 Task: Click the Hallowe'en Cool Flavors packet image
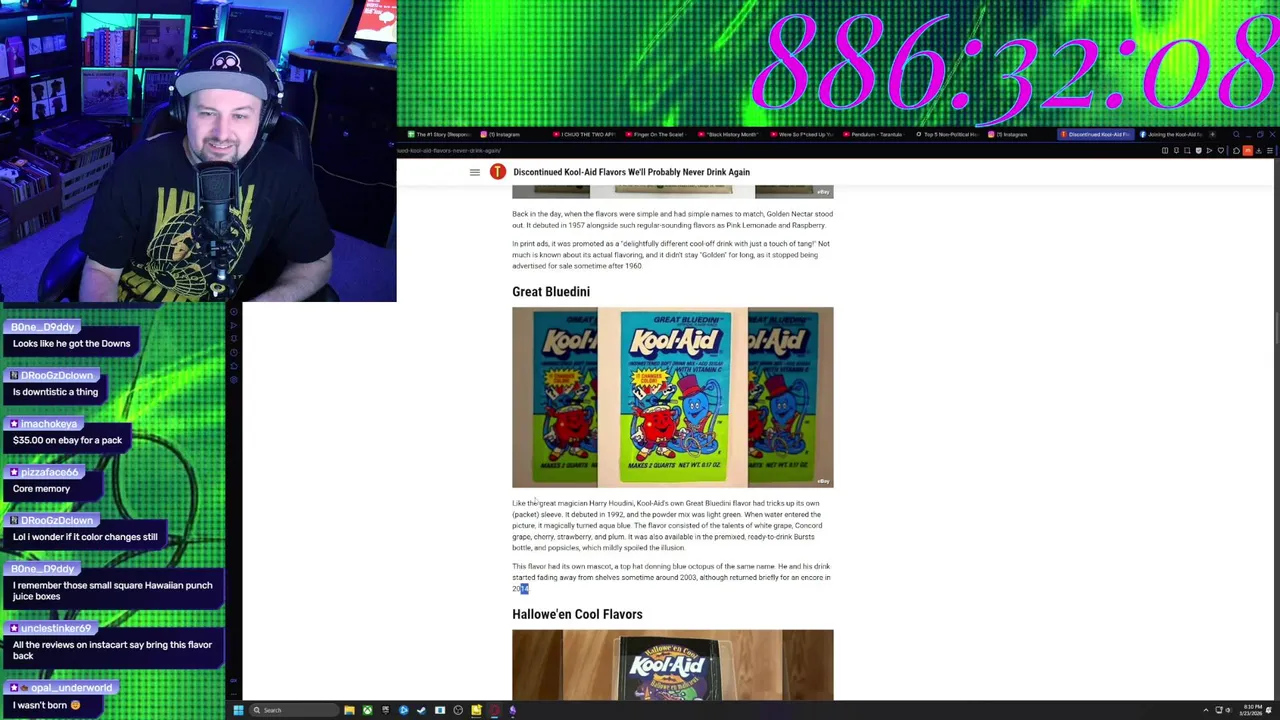(x=672, y=665)
